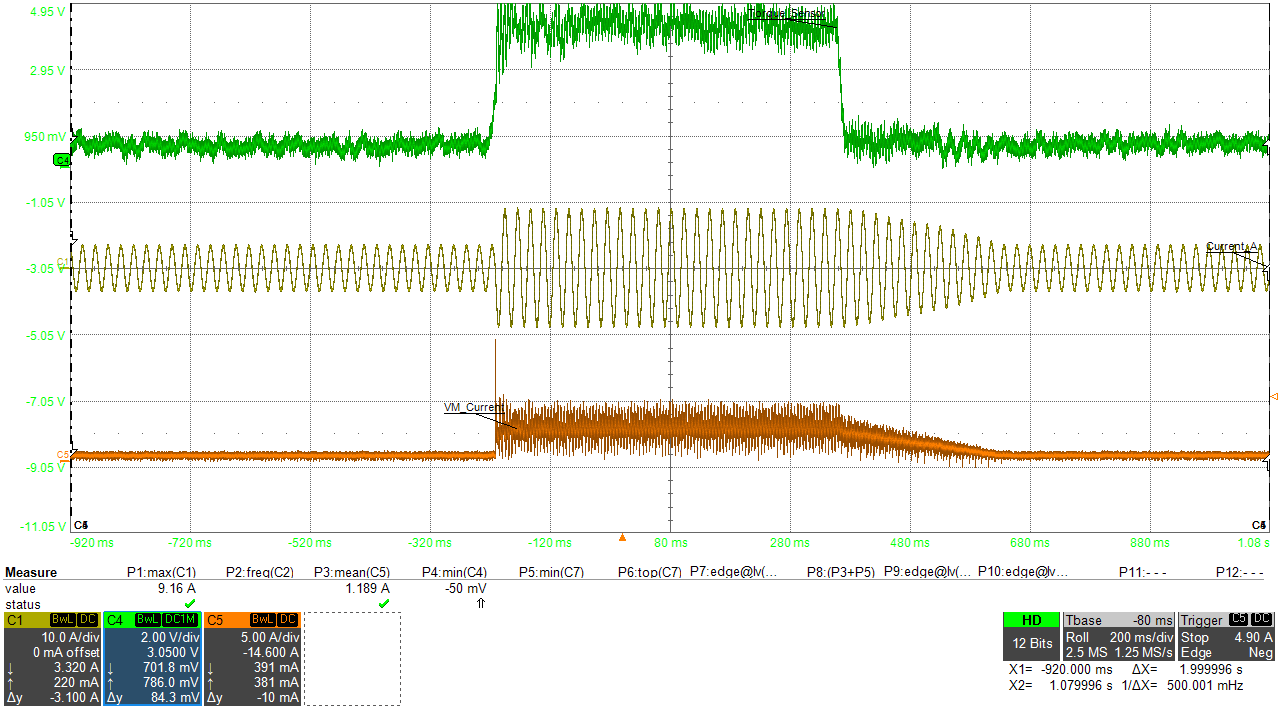The height and width of the screenshot is (707, 1280).
Task: Click the orange trigger position marker below the grid
Action: [623, 537]
